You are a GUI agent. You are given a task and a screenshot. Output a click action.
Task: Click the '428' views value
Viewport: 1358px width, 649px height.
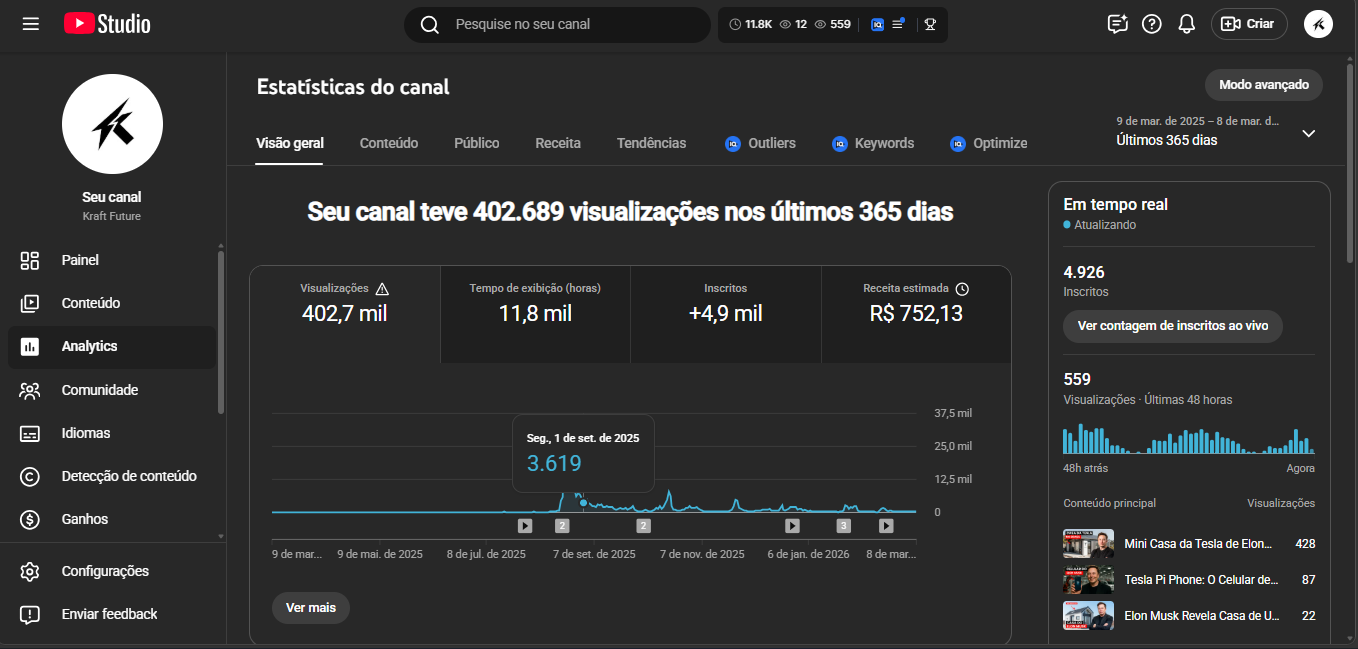1305,544
